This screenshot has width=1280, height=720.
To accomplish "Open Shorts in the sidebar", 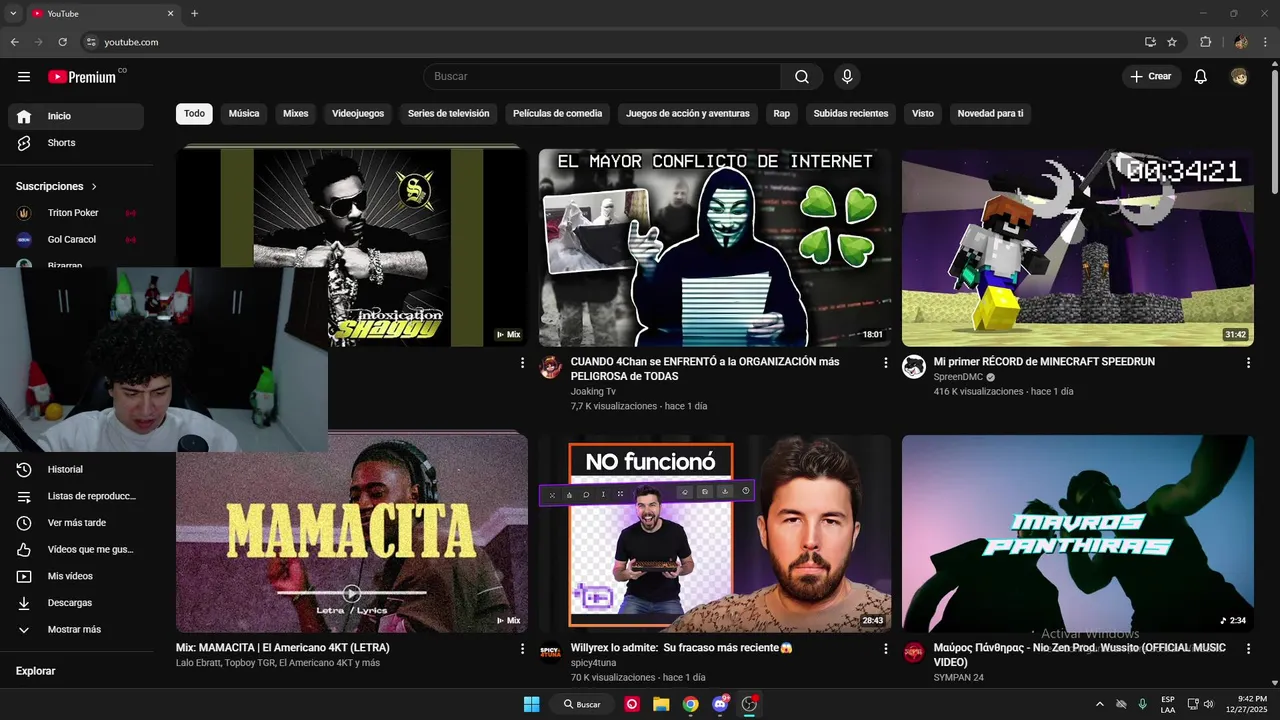I will [x=76, y=143].
